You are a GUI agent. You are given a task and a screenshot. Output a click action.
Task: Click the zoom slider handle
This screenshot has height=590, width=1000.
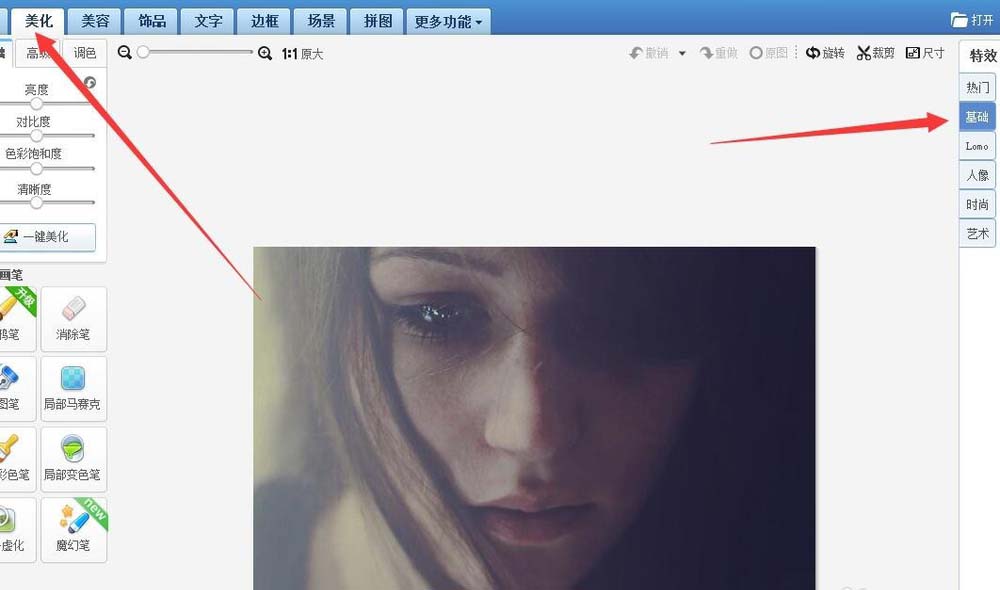point(143,52)
